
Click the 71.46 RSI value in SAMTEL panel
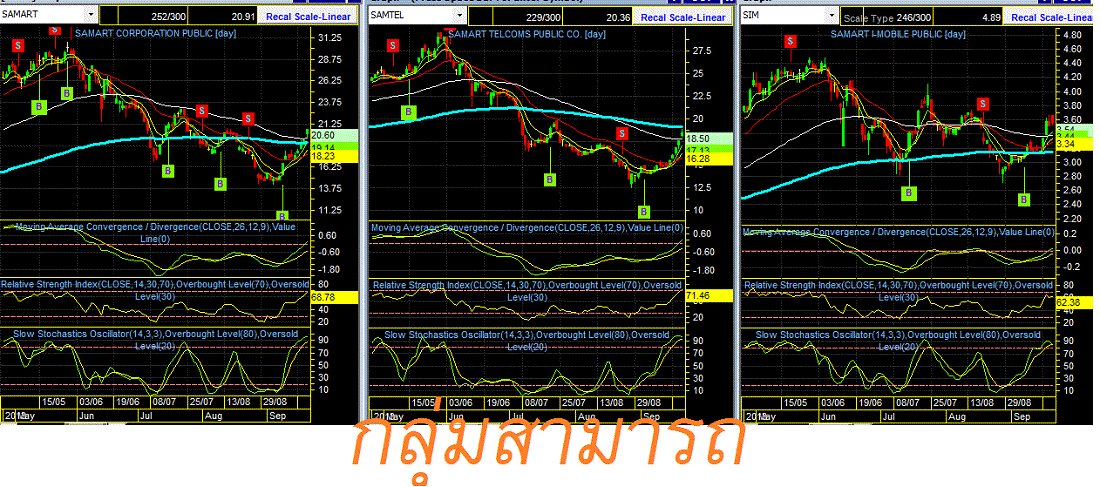tap(707, 296)
